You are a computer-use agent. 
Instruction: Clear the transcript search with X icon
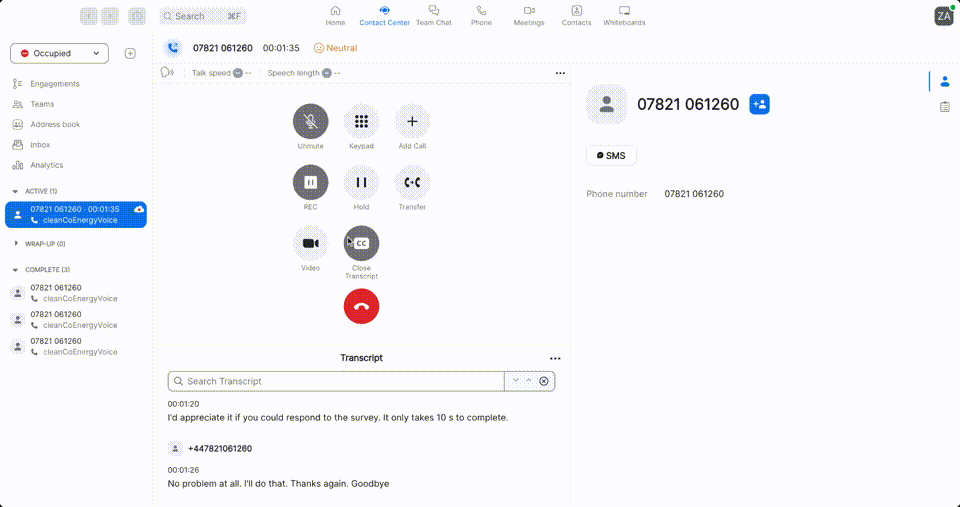point(544,381)
